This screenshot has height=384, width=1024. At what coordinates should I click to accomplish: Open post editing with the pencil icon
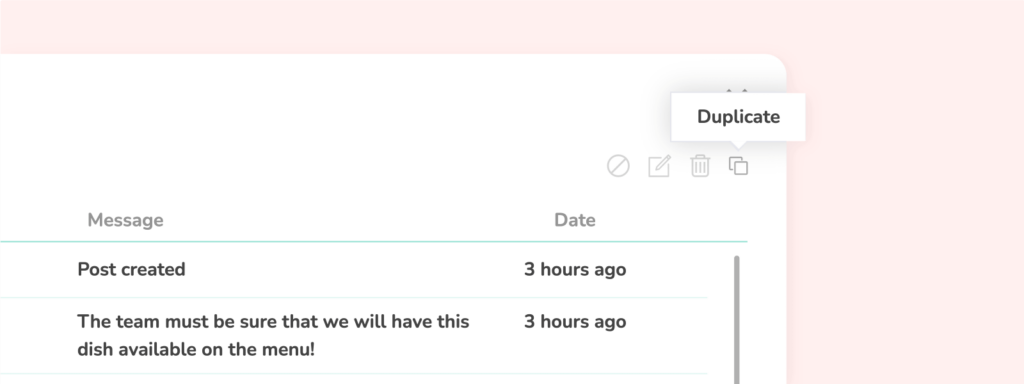pyautogui.click(x=659, y=166)
